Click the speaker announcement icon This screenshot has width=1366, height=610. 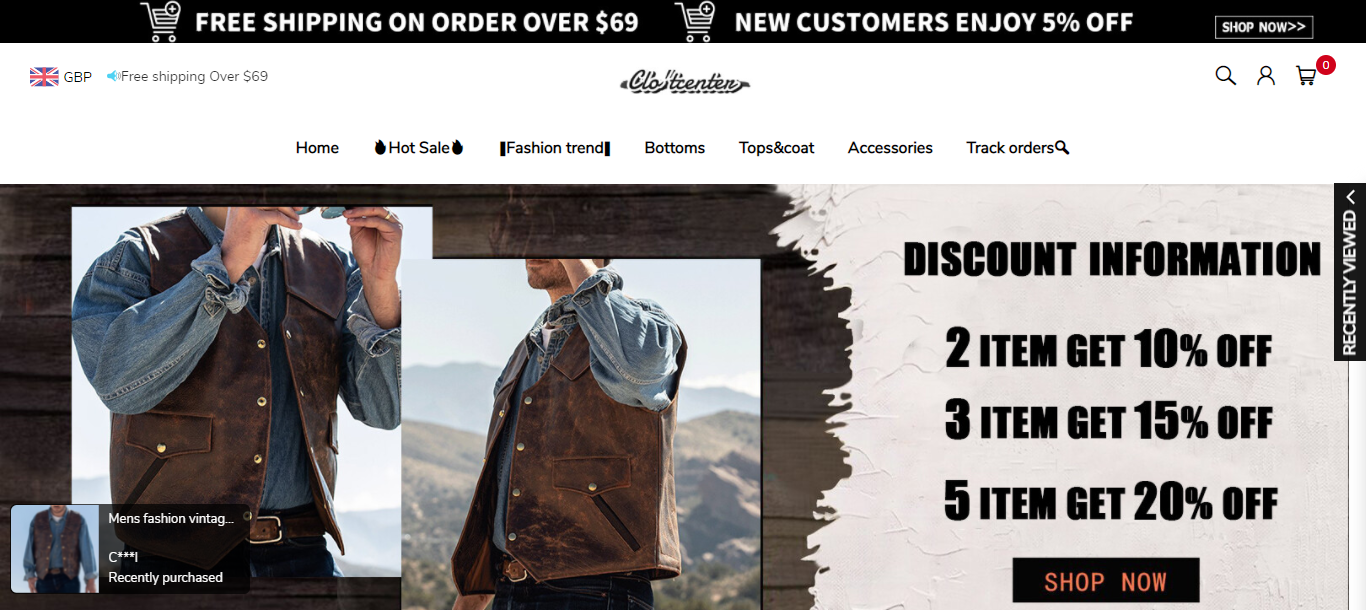113,76
